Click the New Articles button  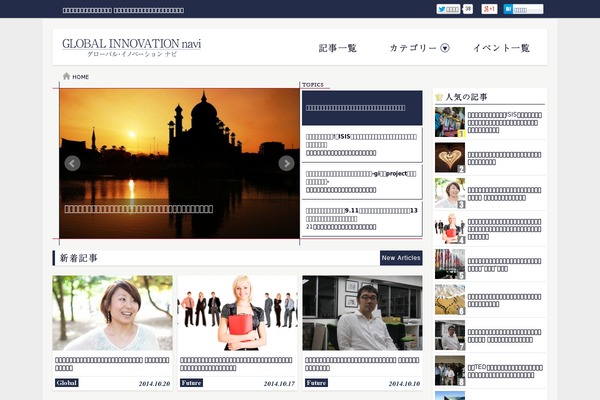click(401, 258)
